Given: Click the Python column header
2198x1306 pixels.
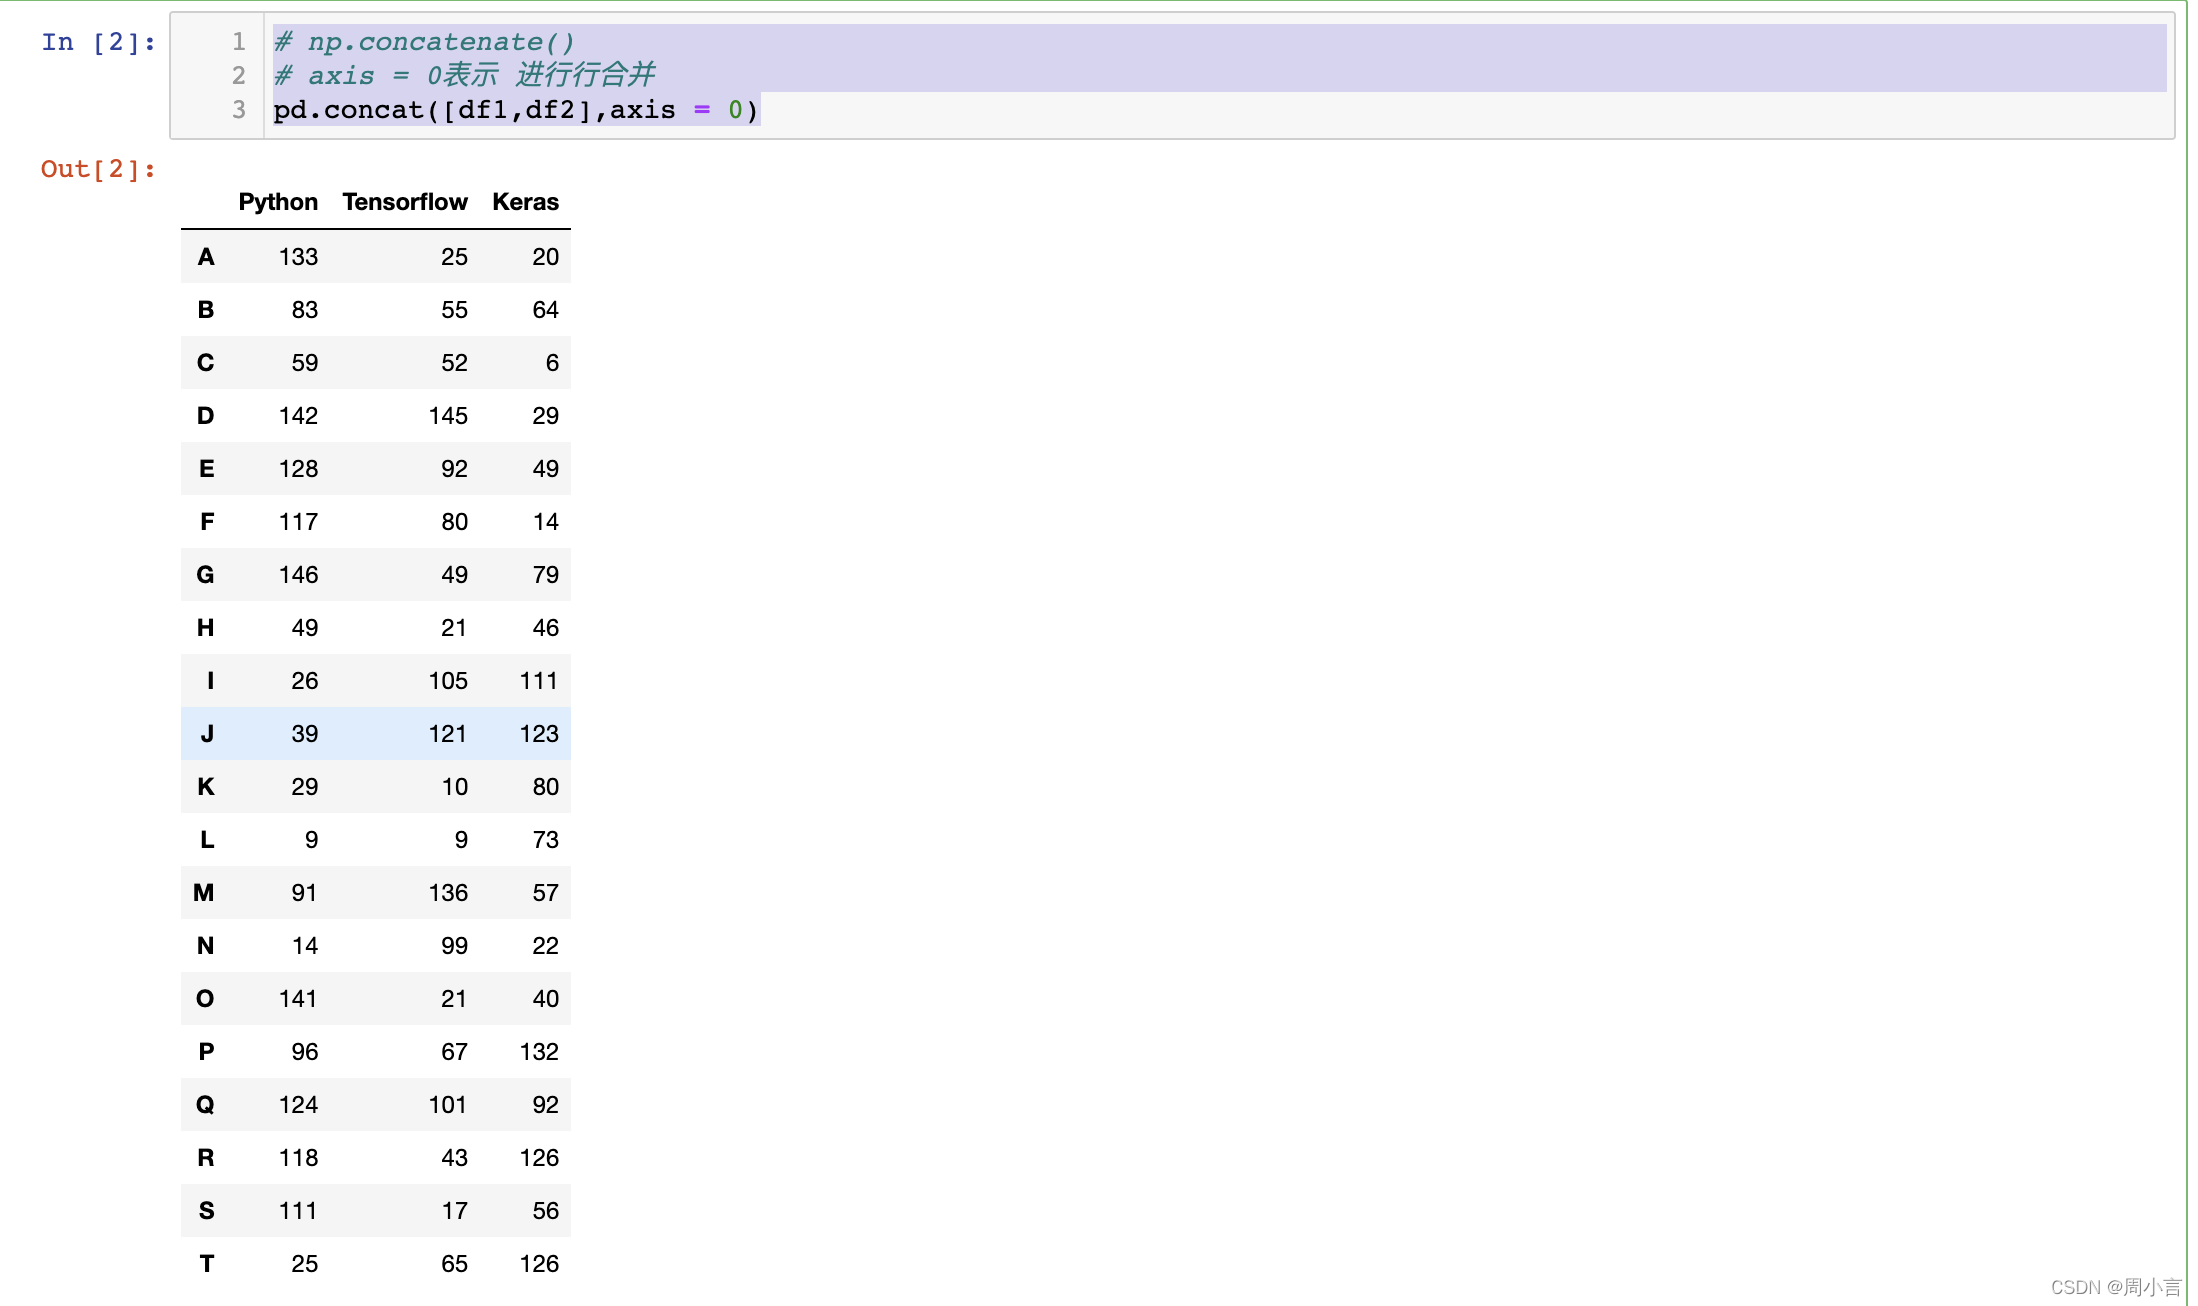Looking at the screenshot, I should tap(278, 202).
